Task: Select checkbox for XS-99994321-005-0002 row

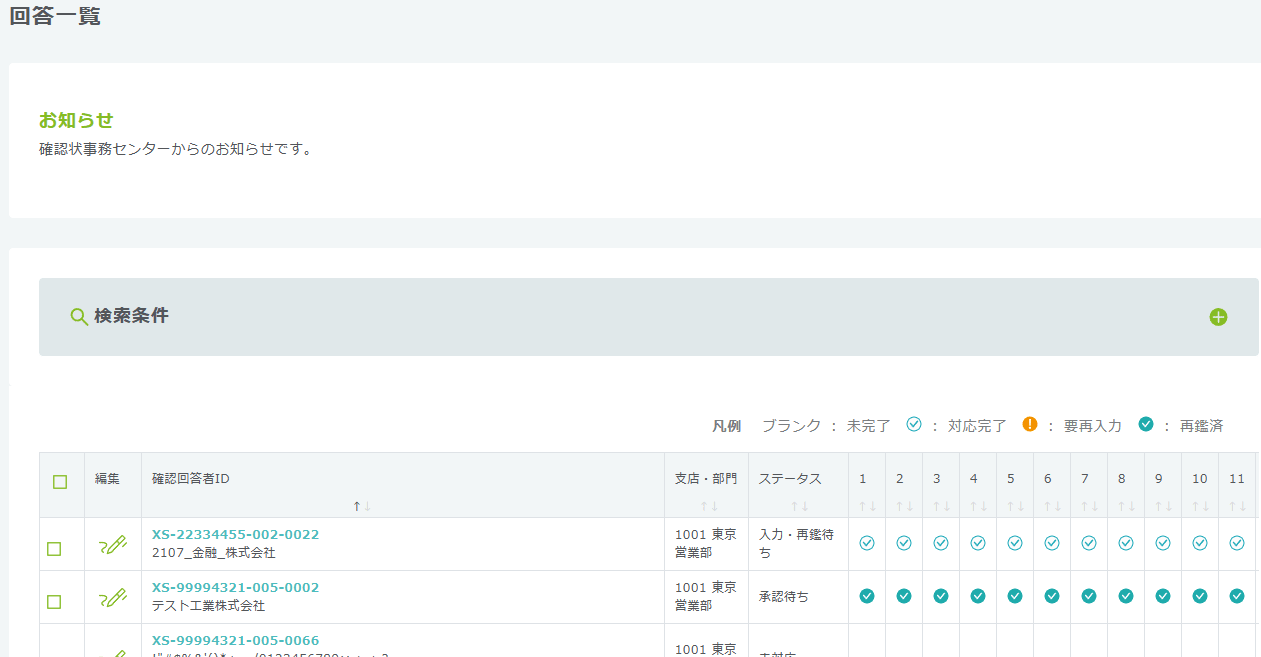Action: pos(54,602)
